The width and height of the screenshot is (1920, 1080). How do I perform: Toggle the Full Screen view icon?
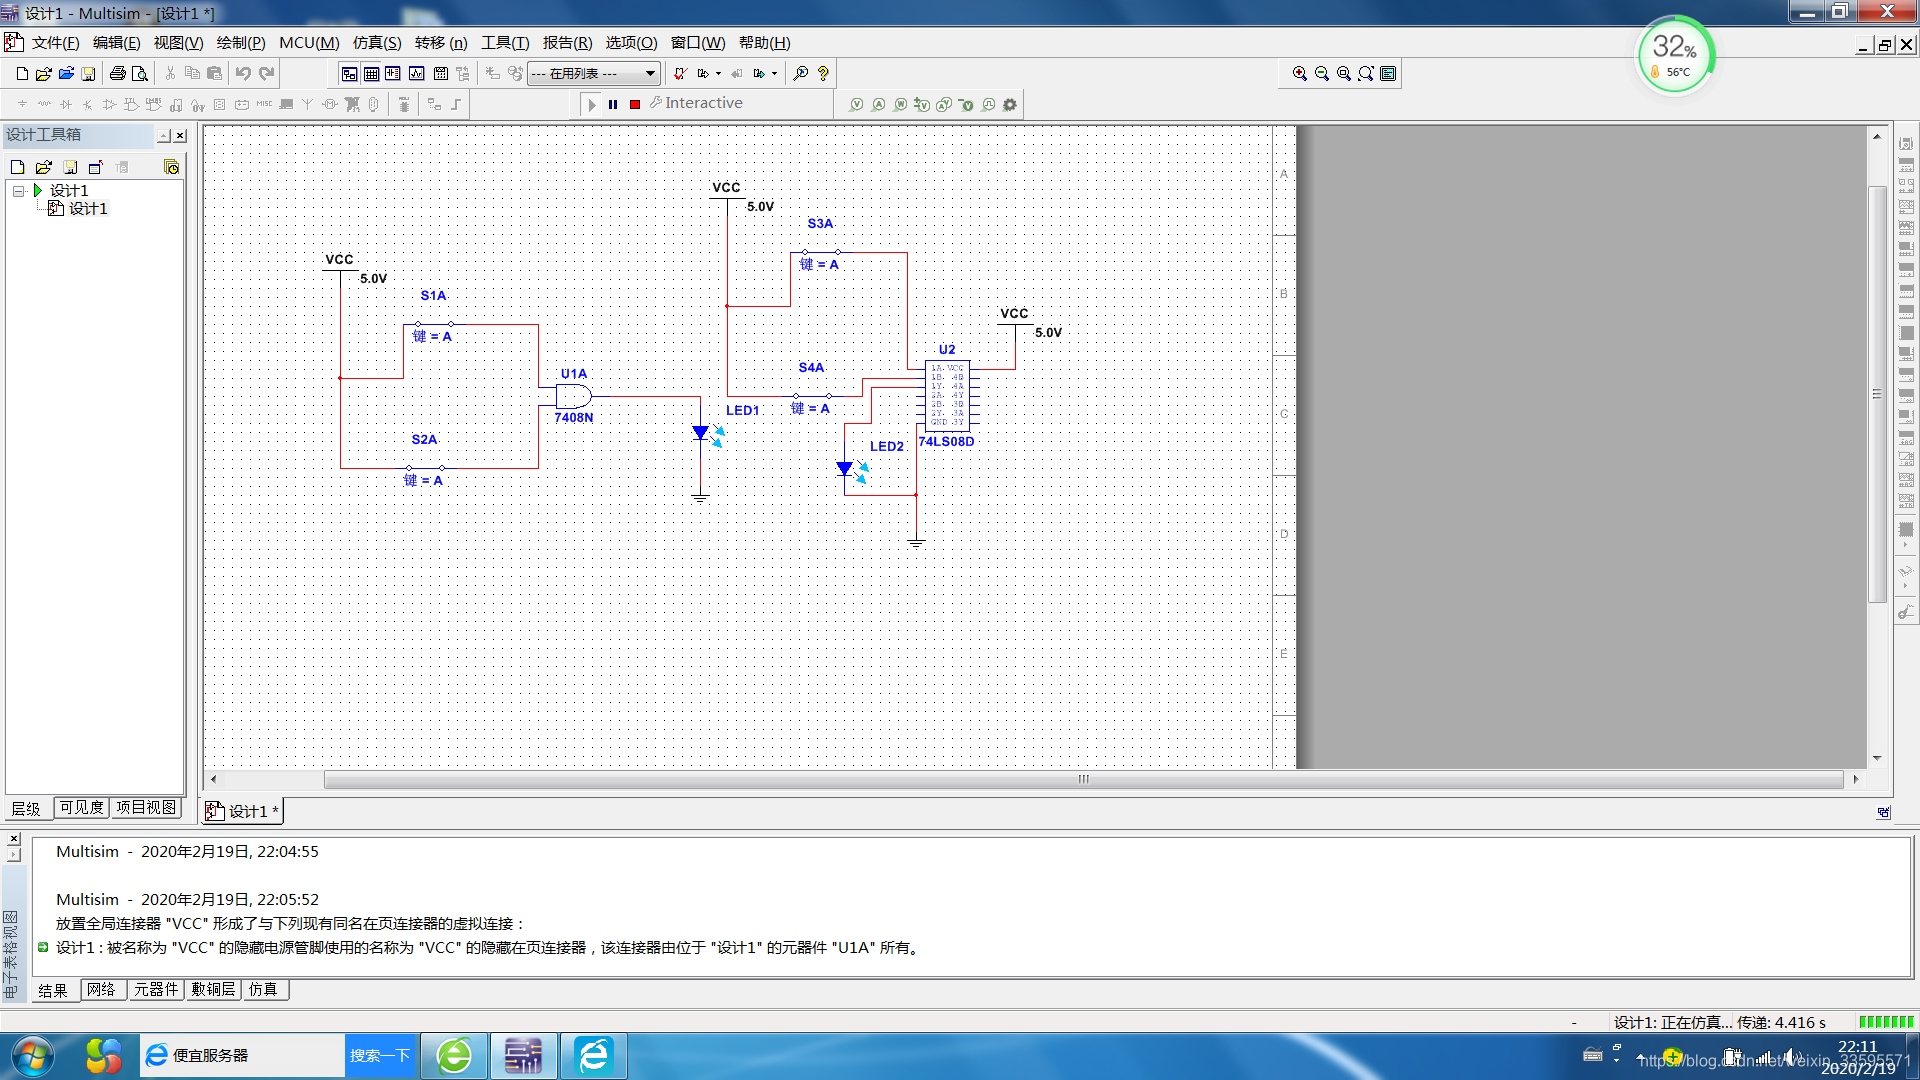click(x=1388, y=74)
